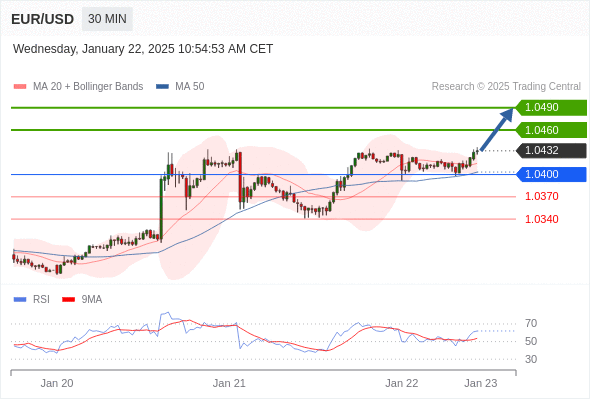Click the EUR/USD pair title
The width and height of the screenshot is (590, 400).
click(43, 19)
